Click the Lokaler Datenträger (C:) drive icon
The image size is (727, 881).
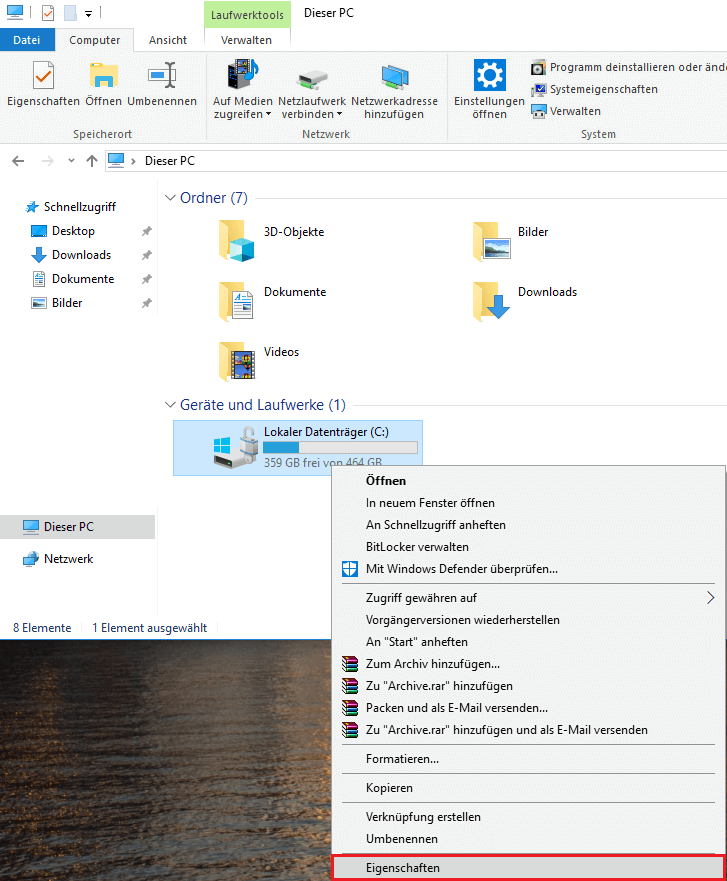(x=236, y=447)
